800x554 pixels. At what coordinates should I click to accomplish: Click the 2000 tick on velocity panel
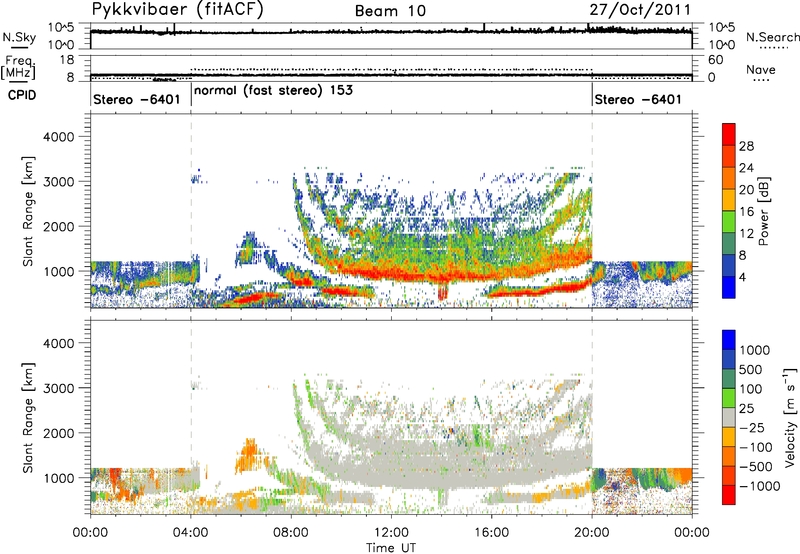click(x=57, y=433)
